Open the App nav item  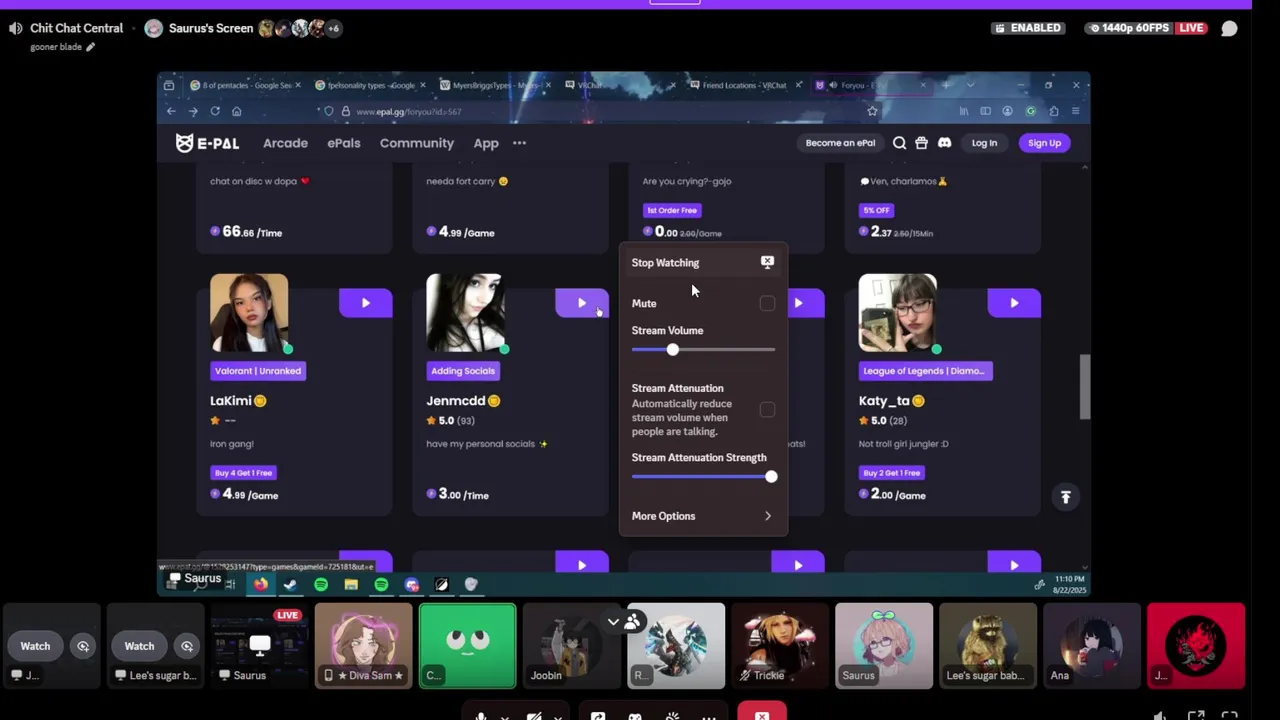pos(486,143)
